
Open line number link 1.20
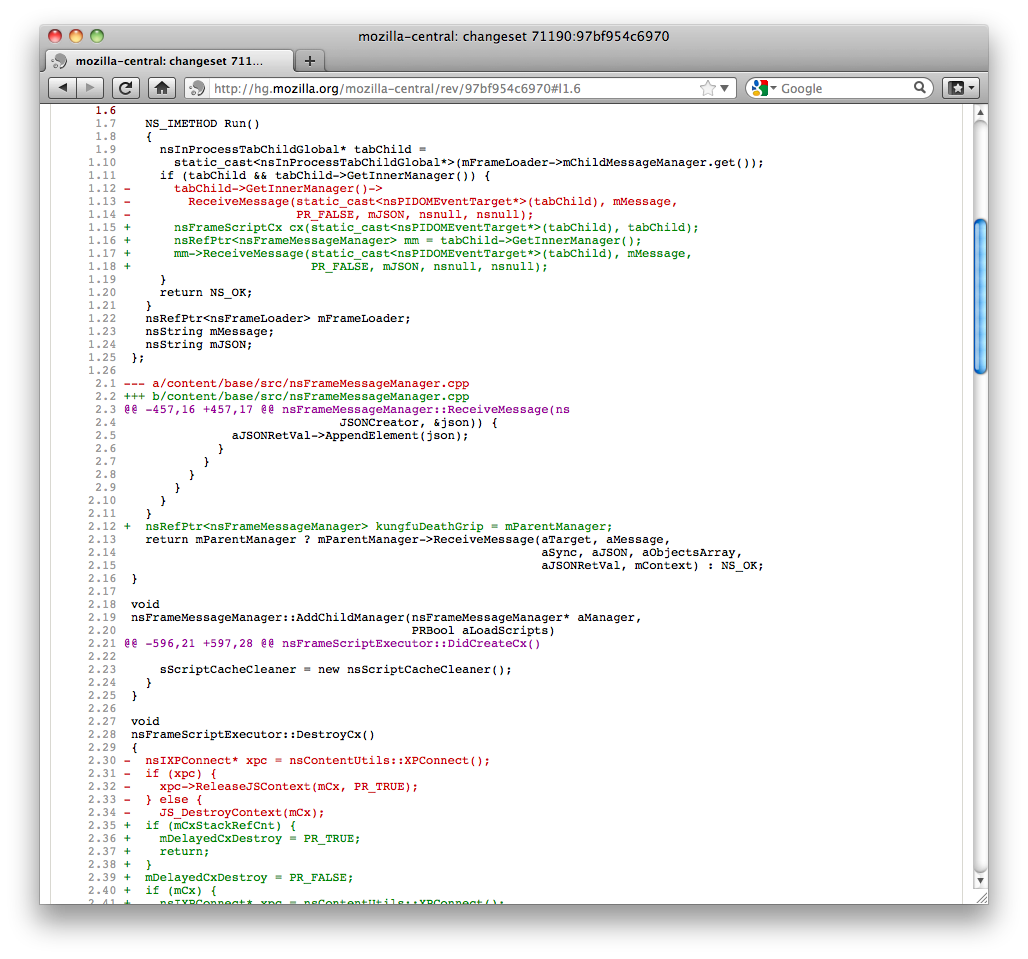[x=102, y=292]
